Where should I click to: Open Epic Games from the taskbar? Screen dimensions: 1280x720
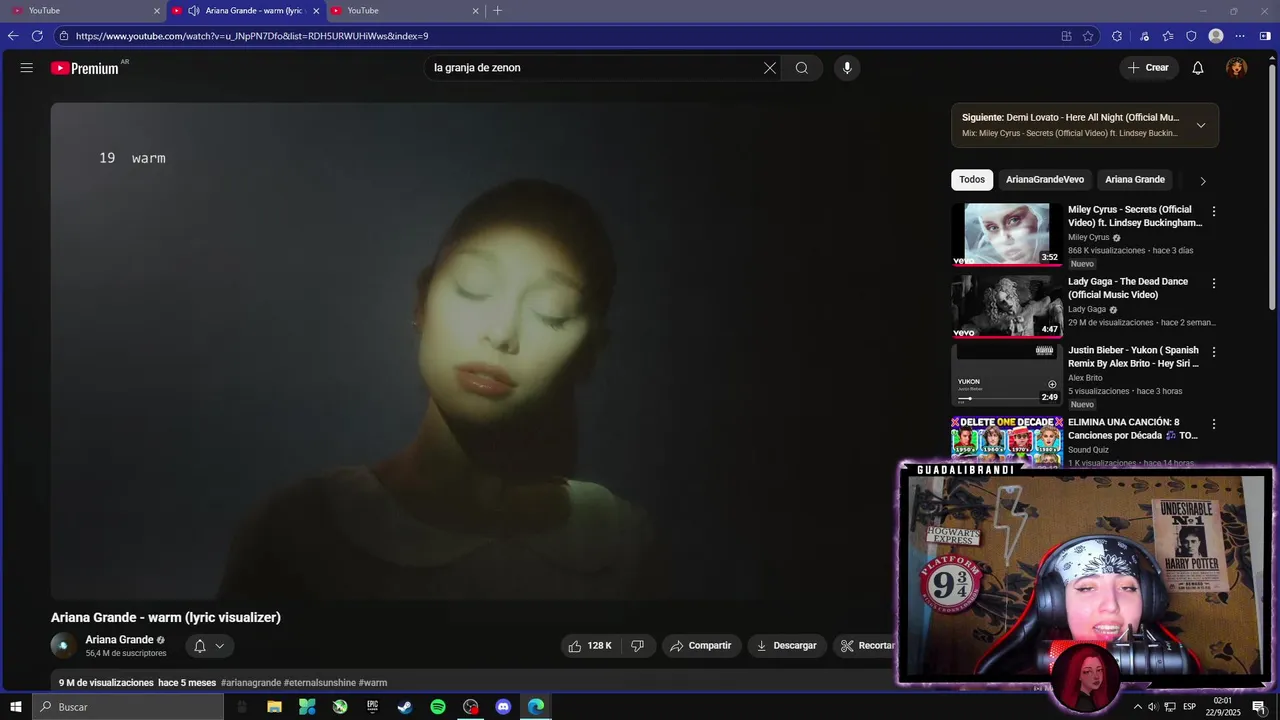click(372, 707)
